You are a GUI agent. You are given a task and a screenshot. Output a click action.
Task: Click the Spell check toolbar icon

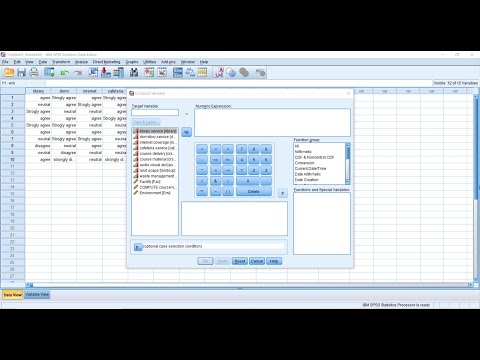(x=260, y=72)
